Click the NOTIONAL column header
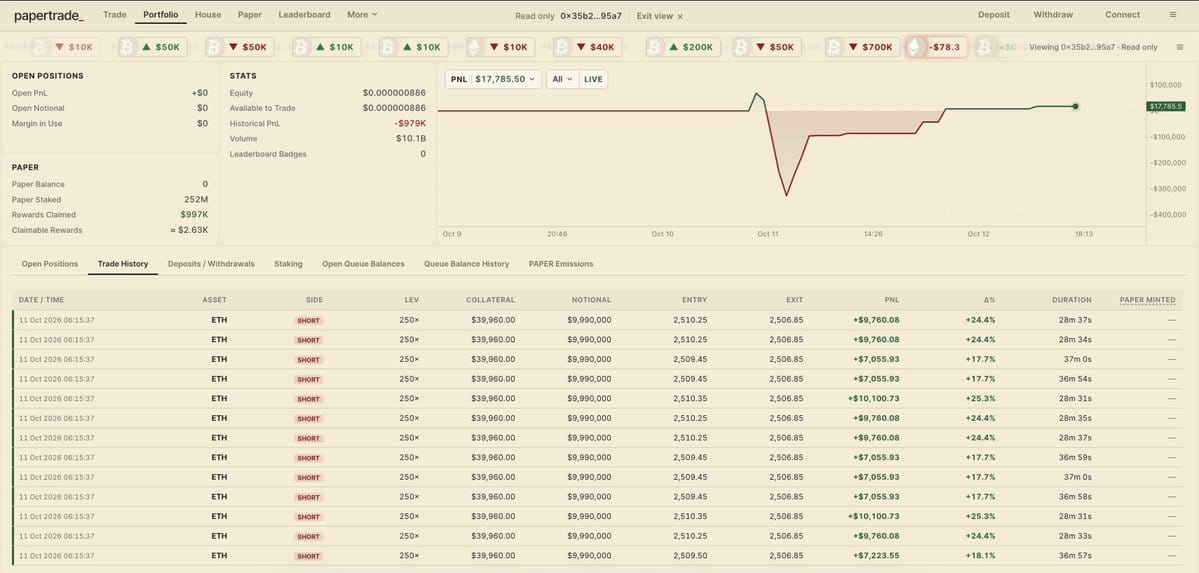This screenshot has width=1199, height=573. coord(591,300)
